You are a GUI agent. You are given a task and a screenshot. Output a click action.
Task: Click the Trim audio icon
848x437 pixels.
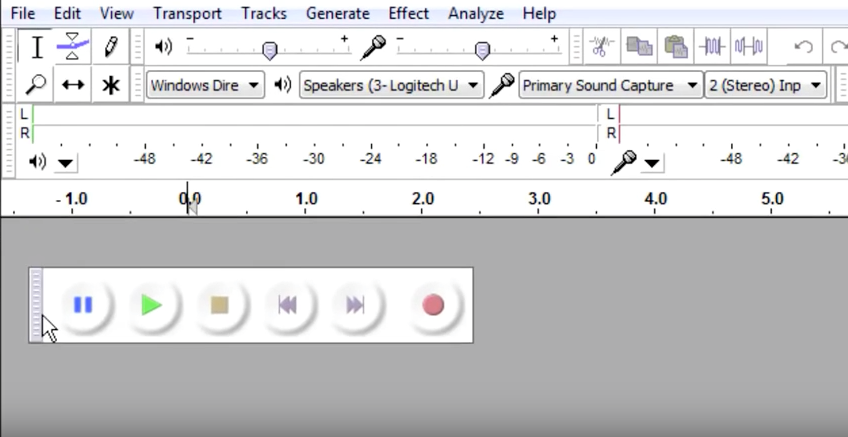712,47
